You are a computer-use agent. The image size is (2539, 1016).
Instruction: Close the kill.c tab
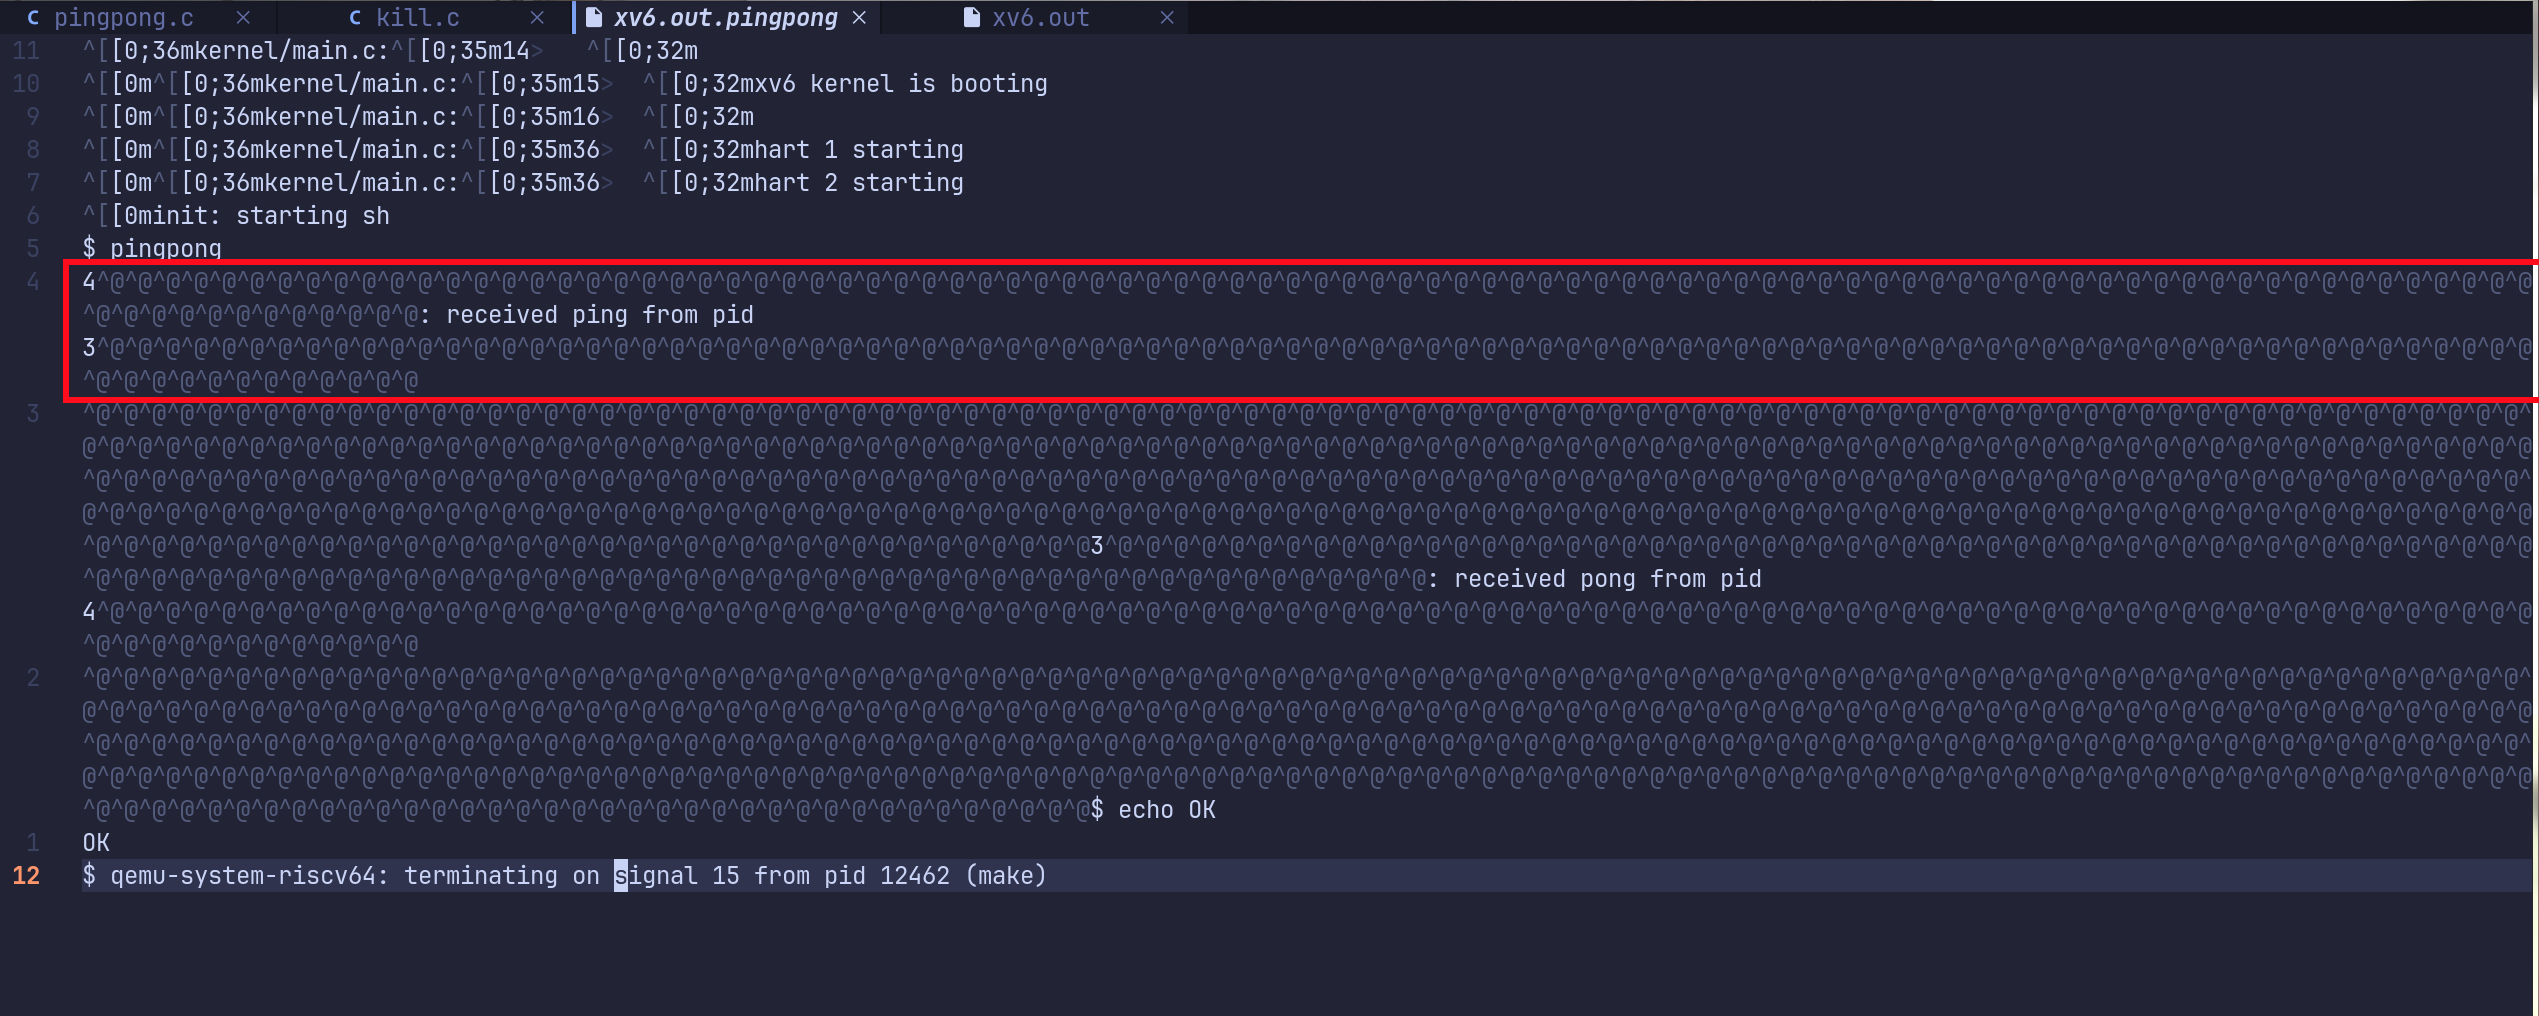coord(537,18)
